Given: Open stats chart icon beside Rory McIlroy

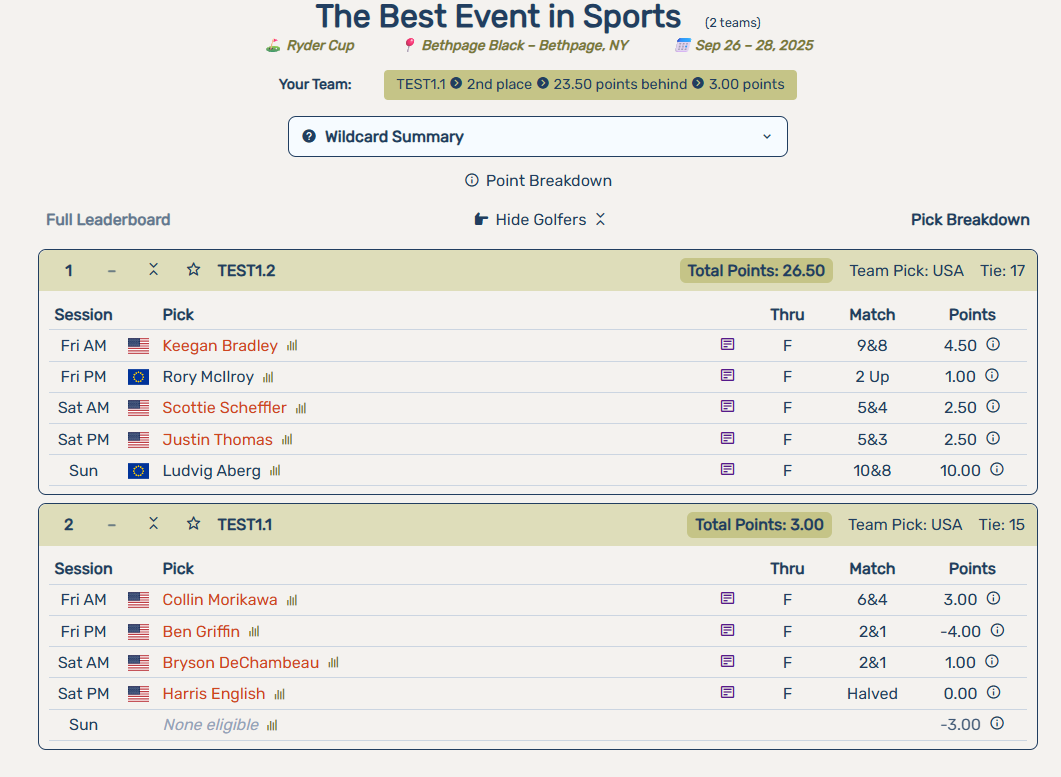Looking at the screenshot, I should tap(268, 377).
